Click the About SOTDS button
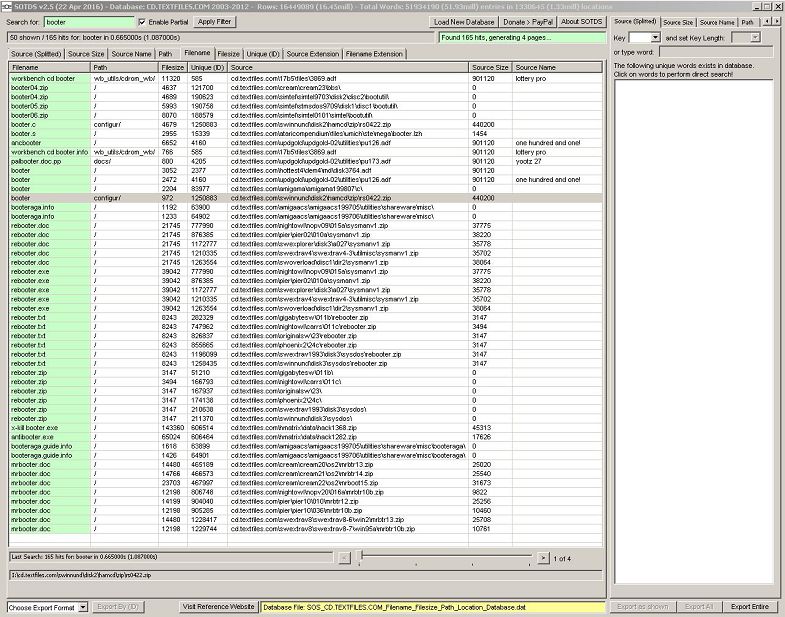This screenshot has height=617, width=785. point(581,21)
